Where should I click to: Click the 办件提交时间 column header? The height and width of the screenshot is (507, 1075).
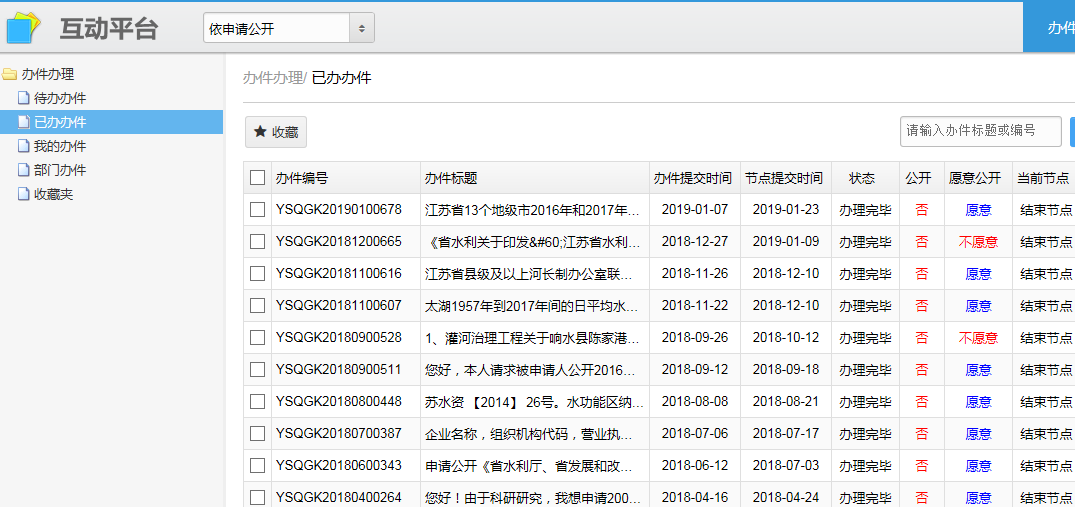pyautogui.click(x=694, y=178)
